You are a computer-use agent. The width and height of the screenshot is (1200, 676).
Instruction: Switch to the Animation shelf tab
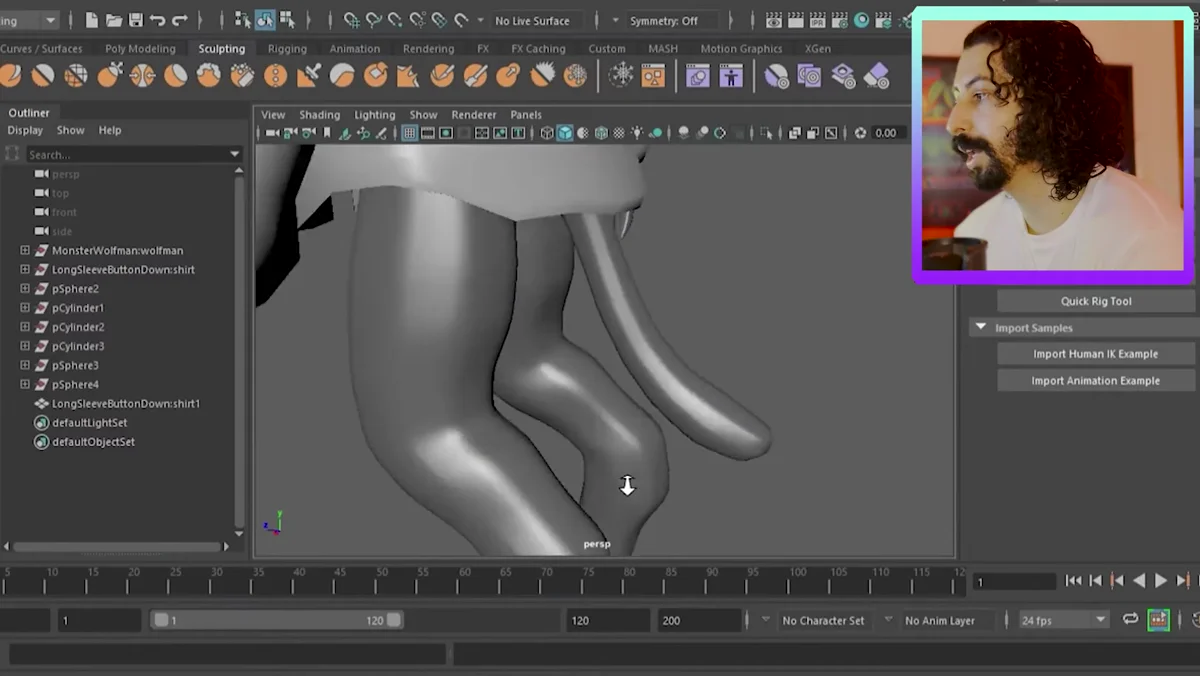click(355, 48)
